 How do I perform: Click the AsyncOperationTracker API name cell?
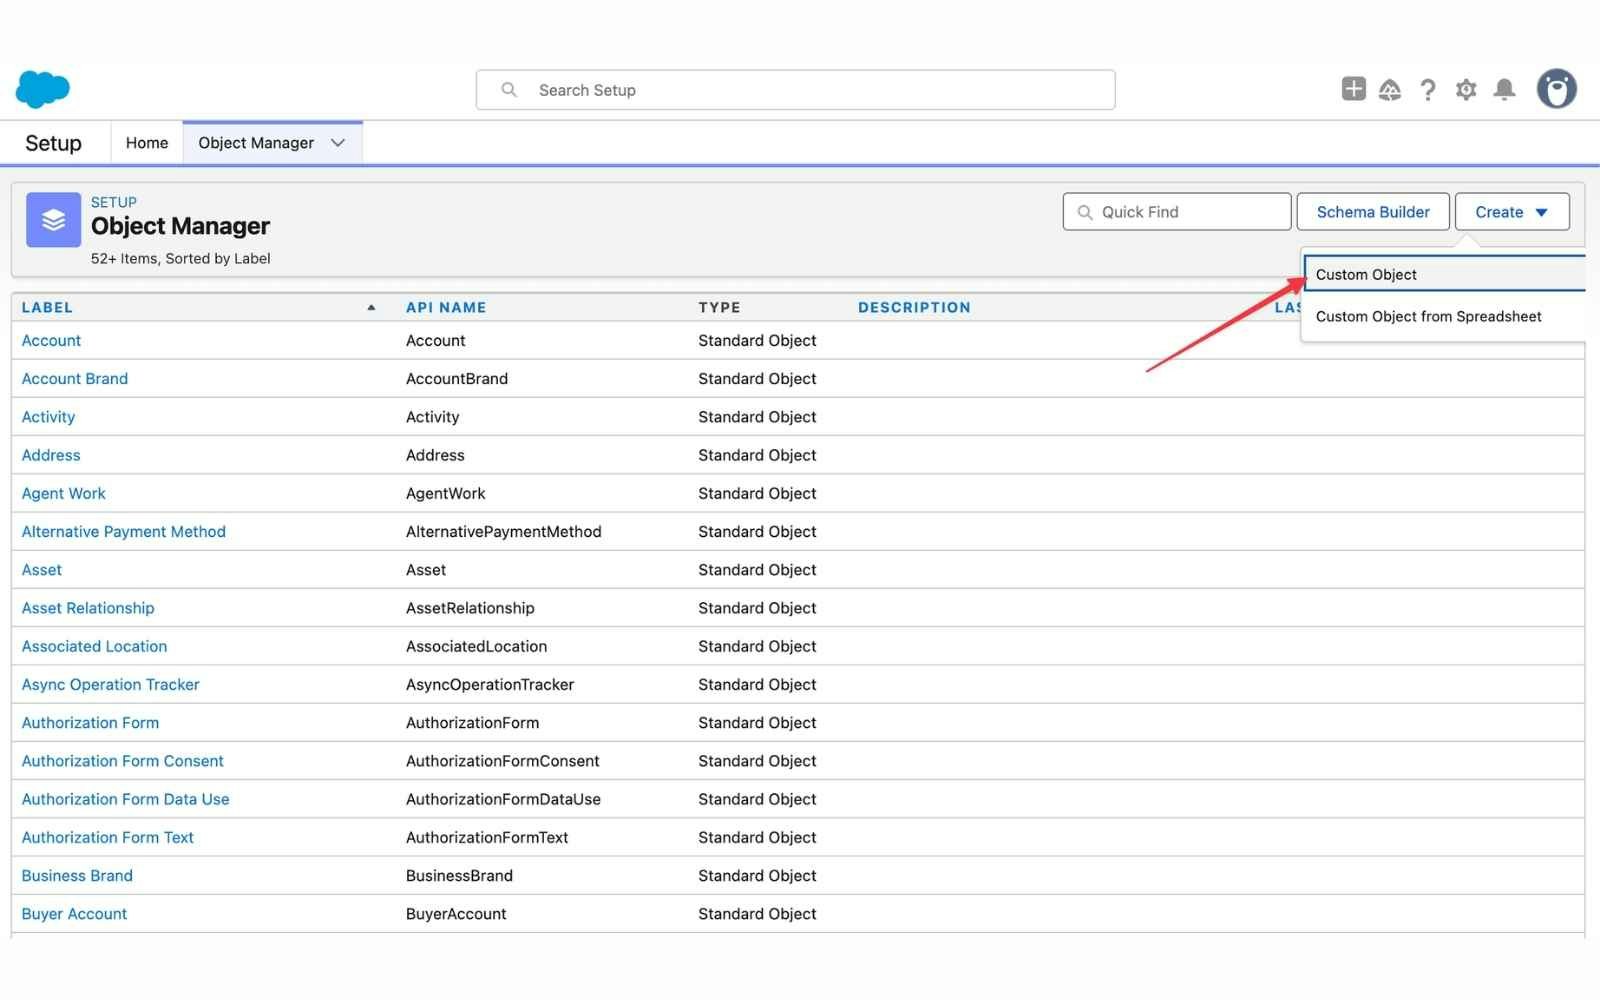tap(490, 685)
